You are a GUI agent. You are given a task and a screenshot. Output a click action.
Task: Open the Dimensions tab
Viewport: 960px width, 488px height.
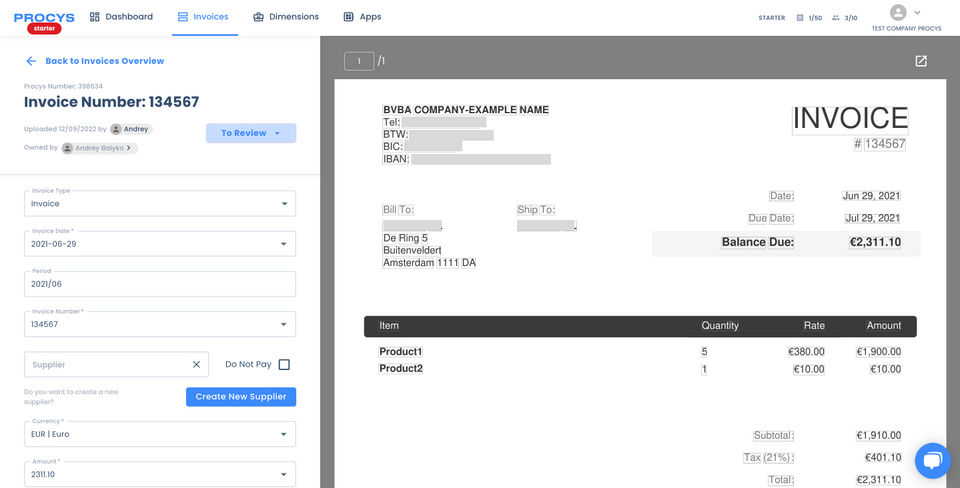pos(286,17)
